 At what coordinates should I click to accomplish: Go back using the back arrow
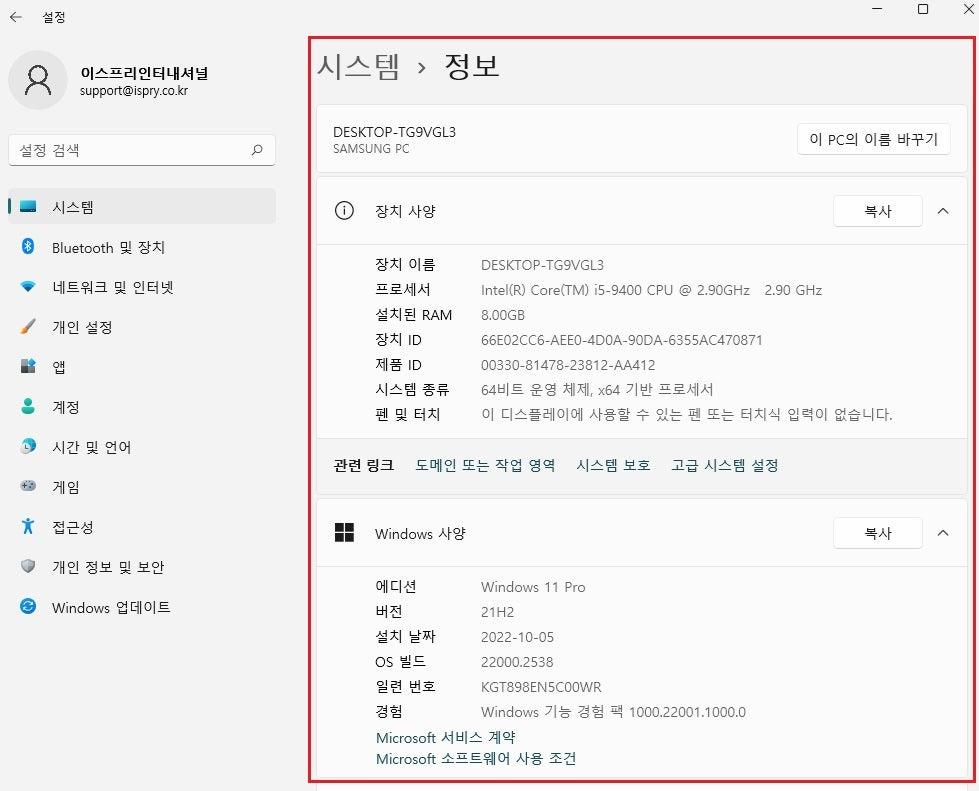[x=16, y=17]
